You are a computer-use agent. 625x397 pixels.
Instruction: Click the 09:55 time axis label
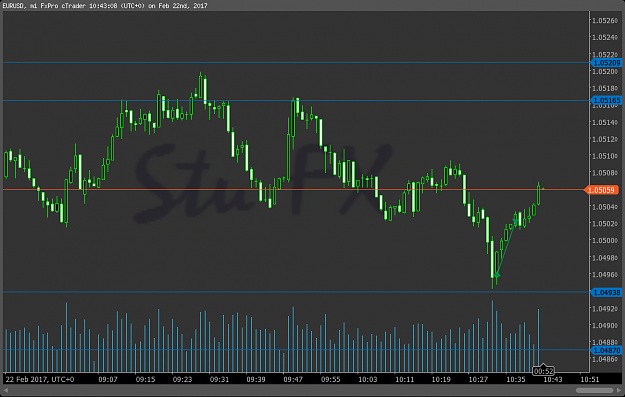click(330, 379)
